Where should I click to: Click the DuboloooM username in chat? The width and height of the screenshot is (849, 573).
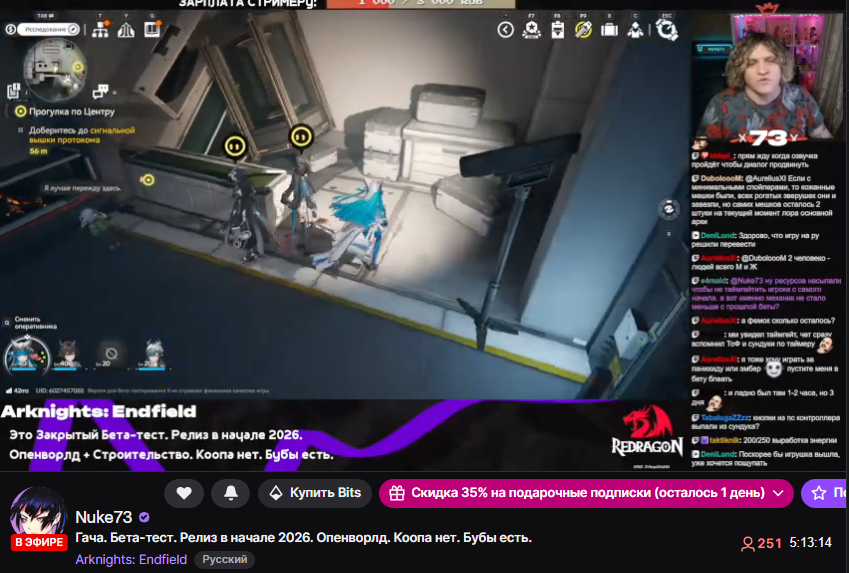[721, 178]
